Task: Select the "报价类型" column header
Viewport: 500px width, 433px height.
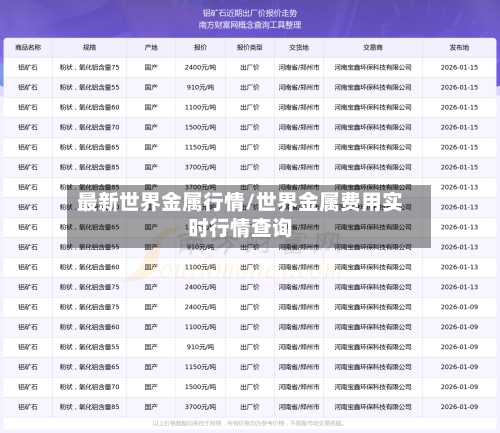Action: click(x=250, y=47)
